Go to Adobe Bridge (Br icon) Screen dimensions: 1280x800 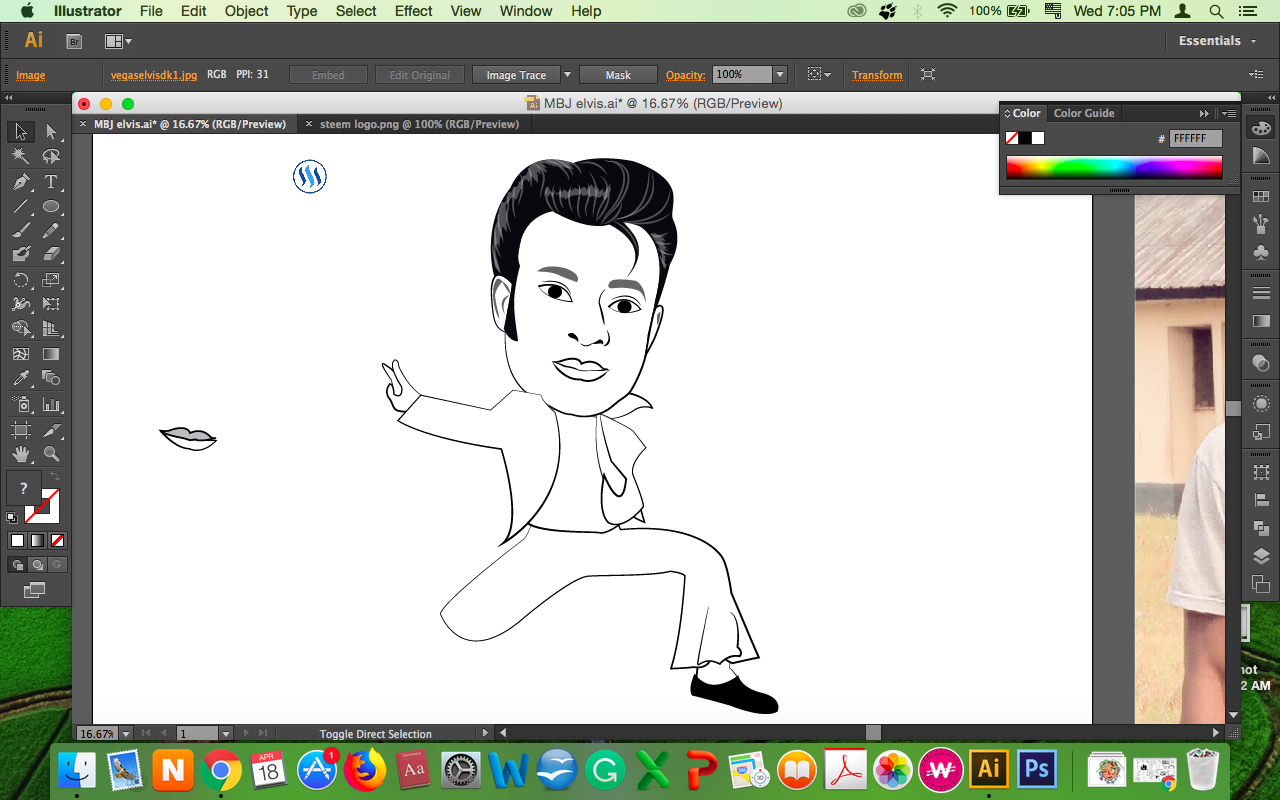tap(74, 41)
